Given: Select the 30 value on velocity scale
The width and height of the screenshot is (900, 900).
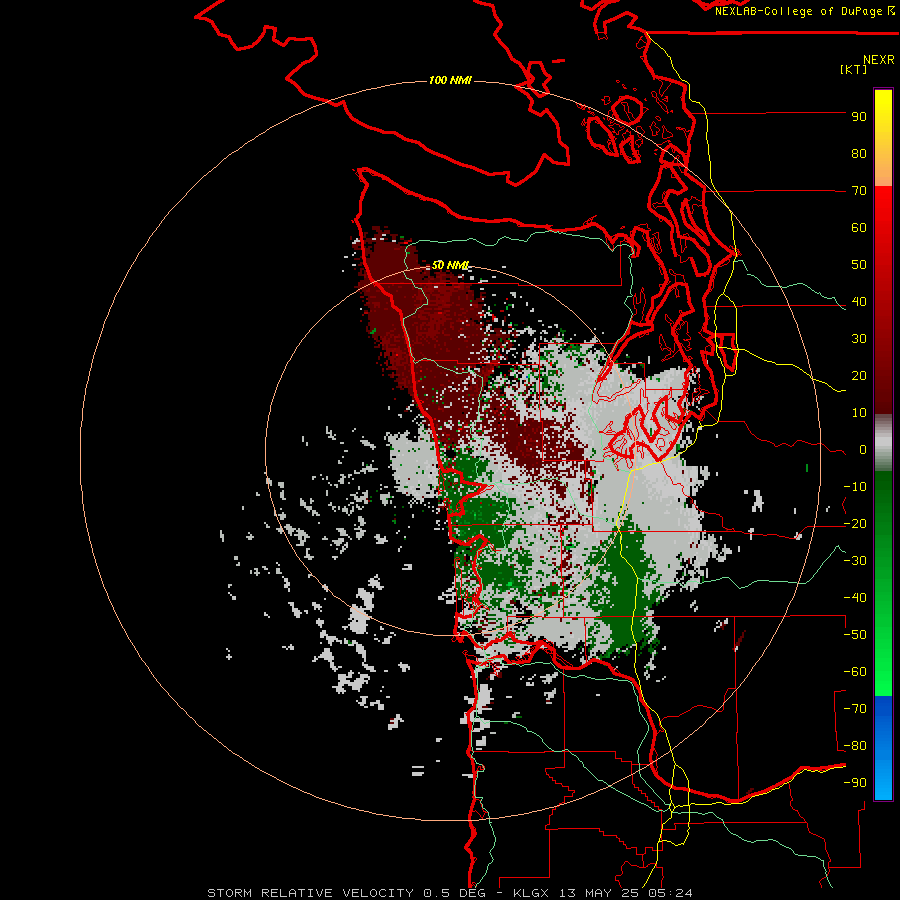Looking at the screenshot, I should (859, 339).
